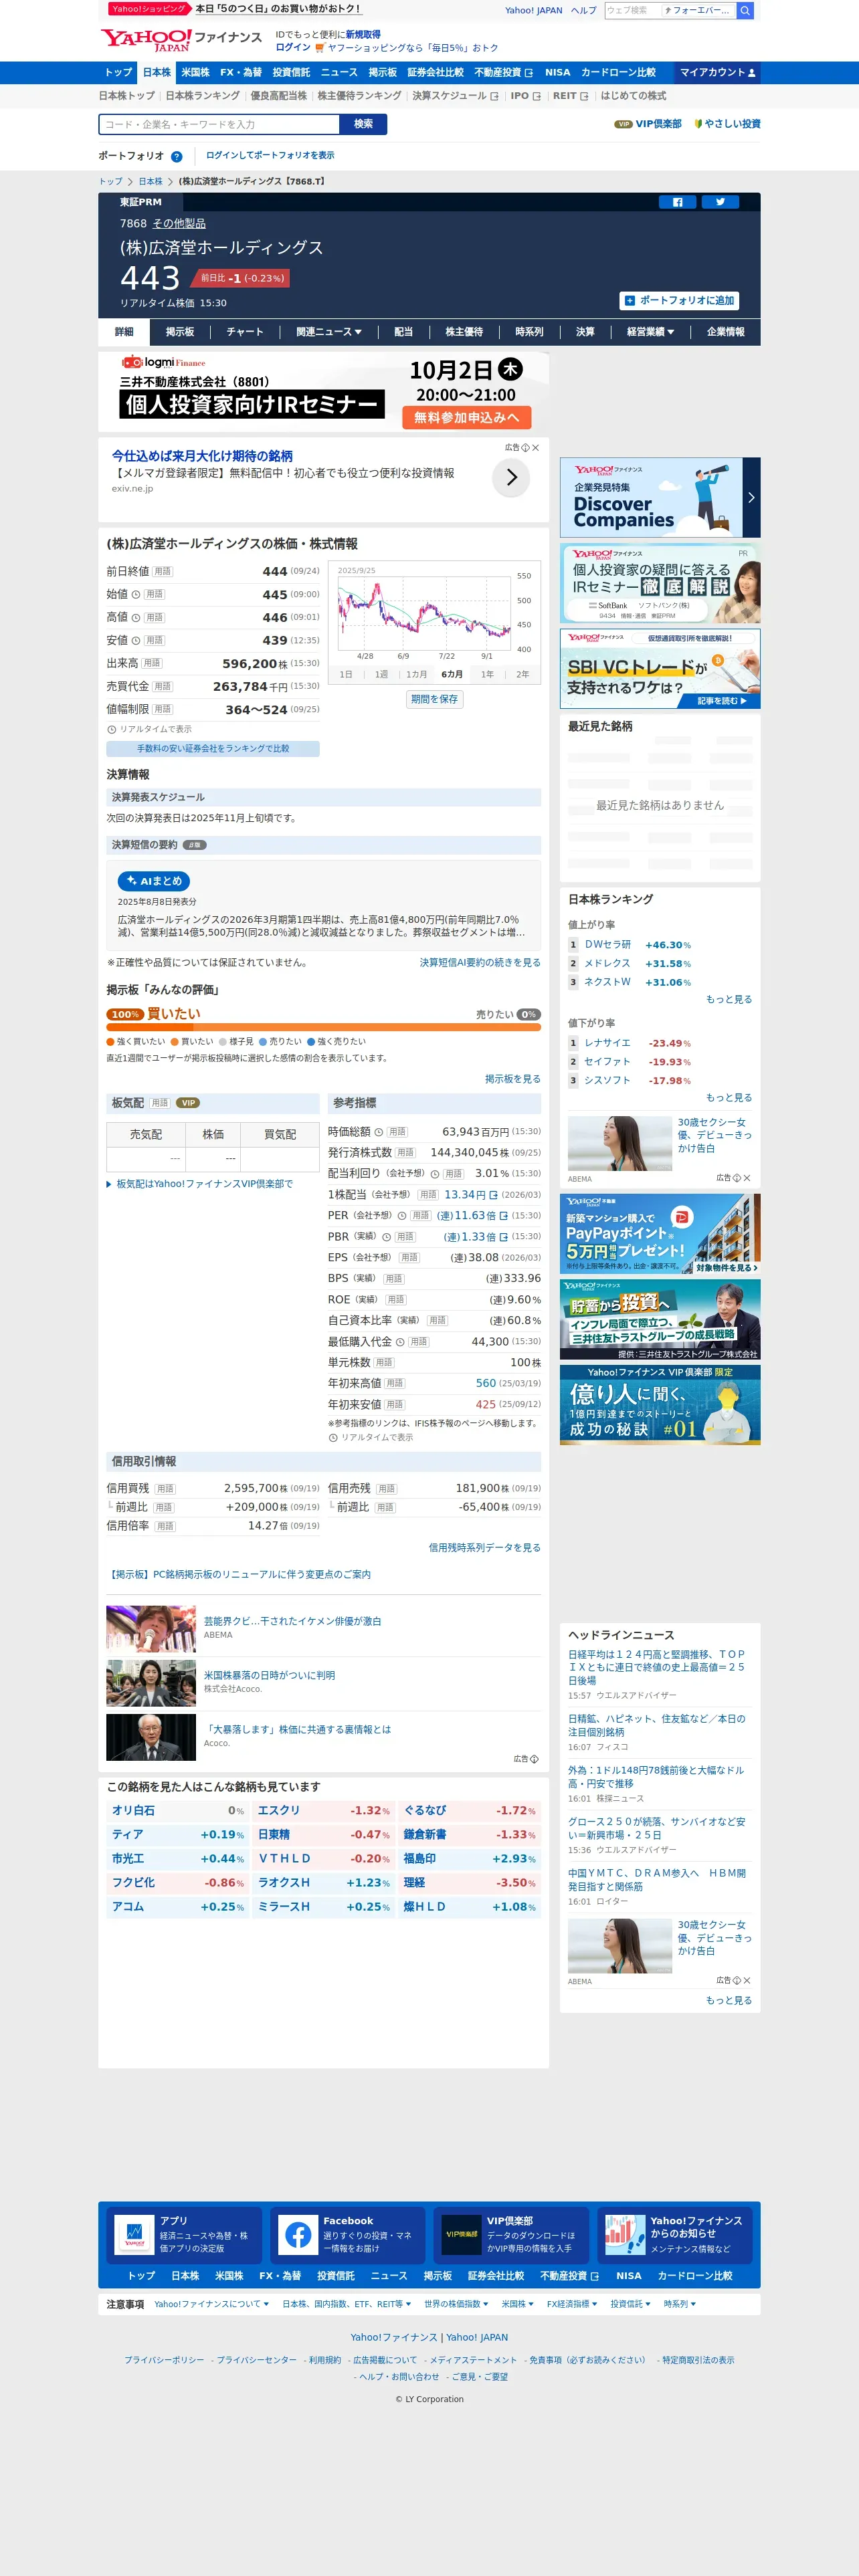Click the stock code search input field

pos(220,124)
